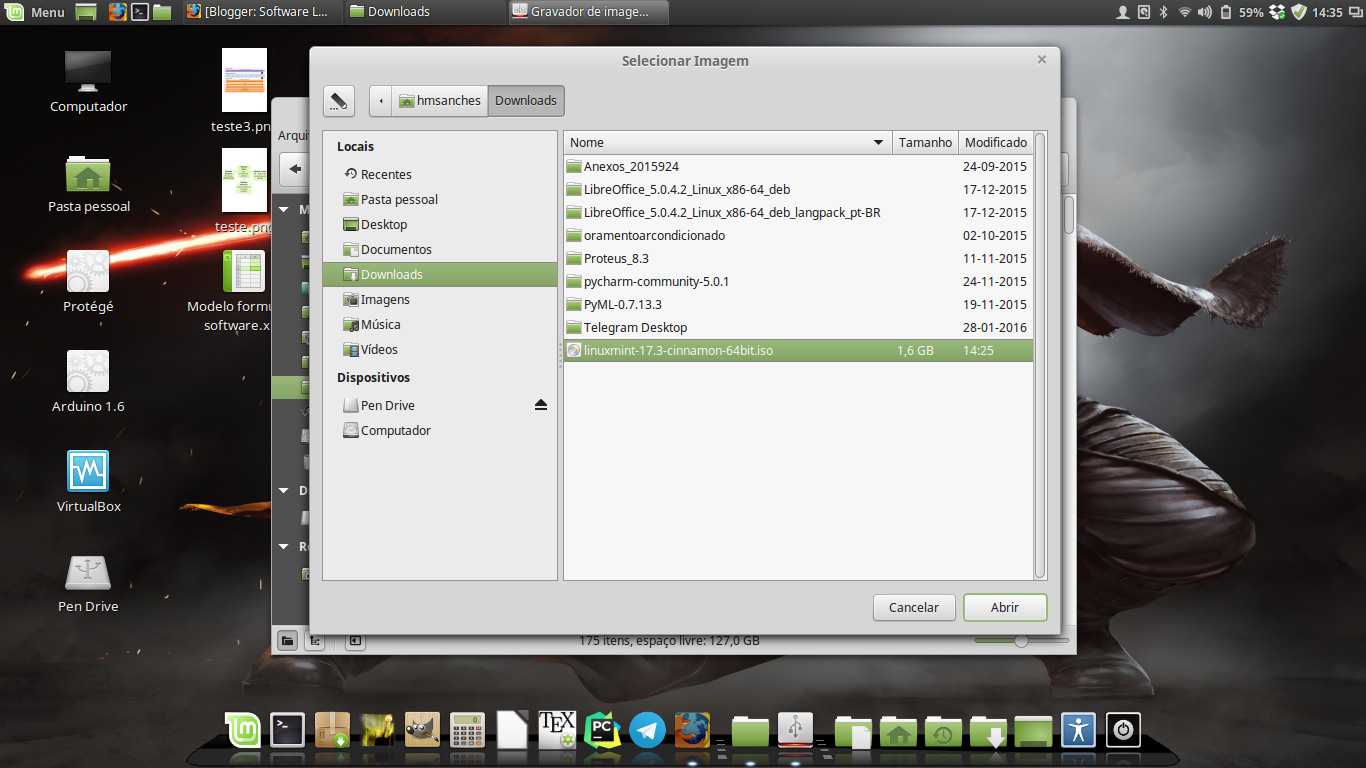Launch Firefox from the dock
The width and height of the screenshot is (1366, 768).
(692, 730)
